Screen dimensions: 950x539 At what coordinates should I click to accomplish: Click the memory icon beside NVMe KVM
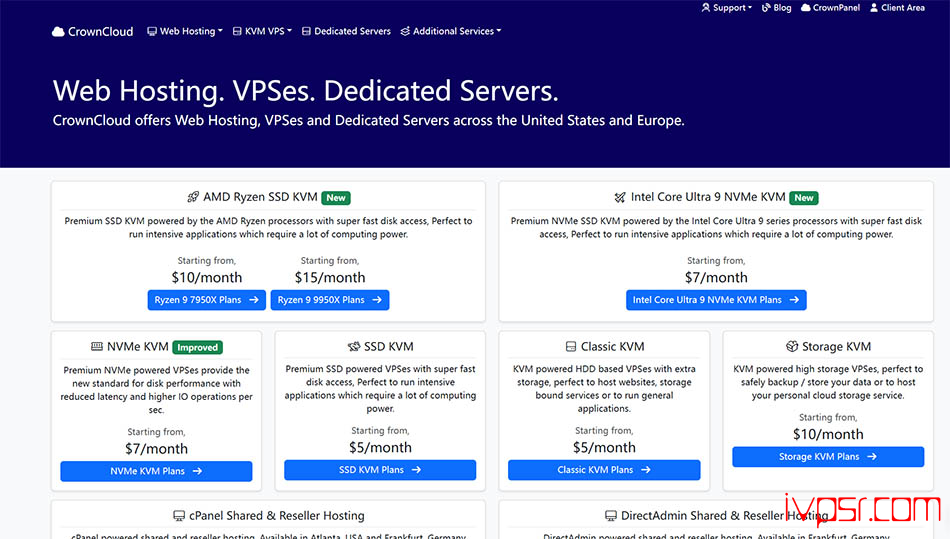pyautogui.click(x=96, y=346)
